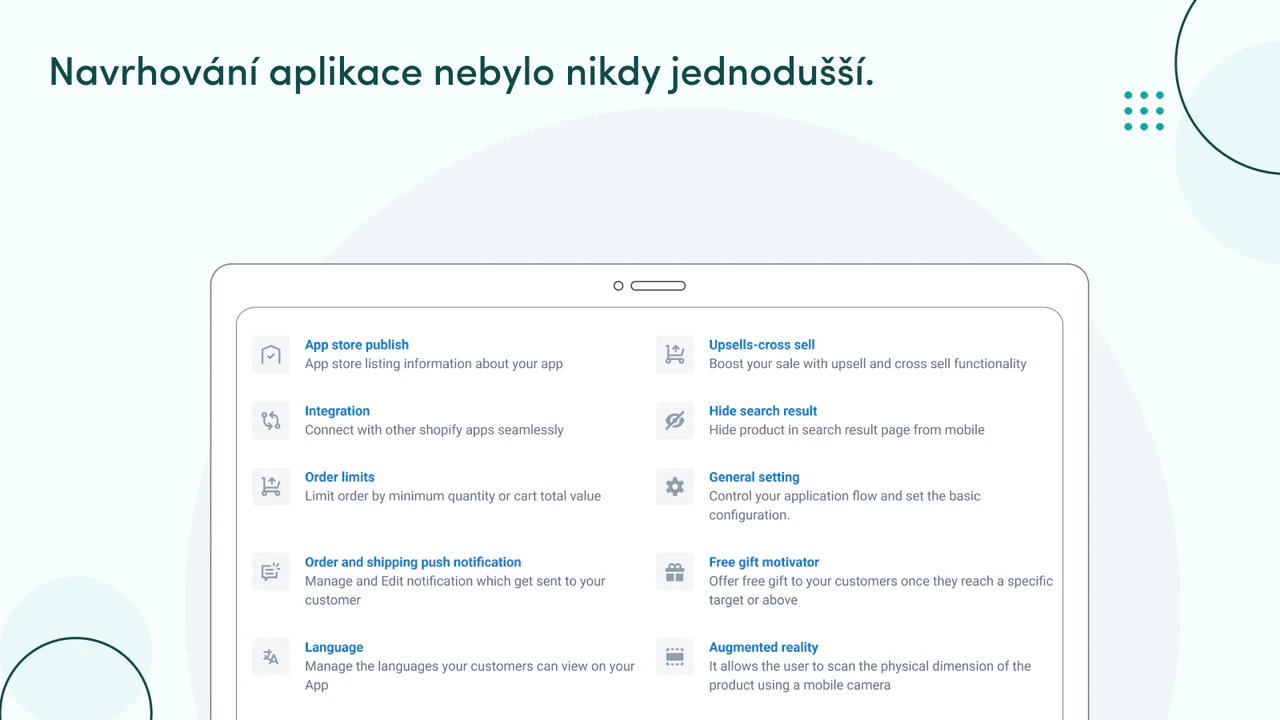Click the Augmented reality scan icon
Viewport: 1280px width, 720px height.
coord(675,657)
